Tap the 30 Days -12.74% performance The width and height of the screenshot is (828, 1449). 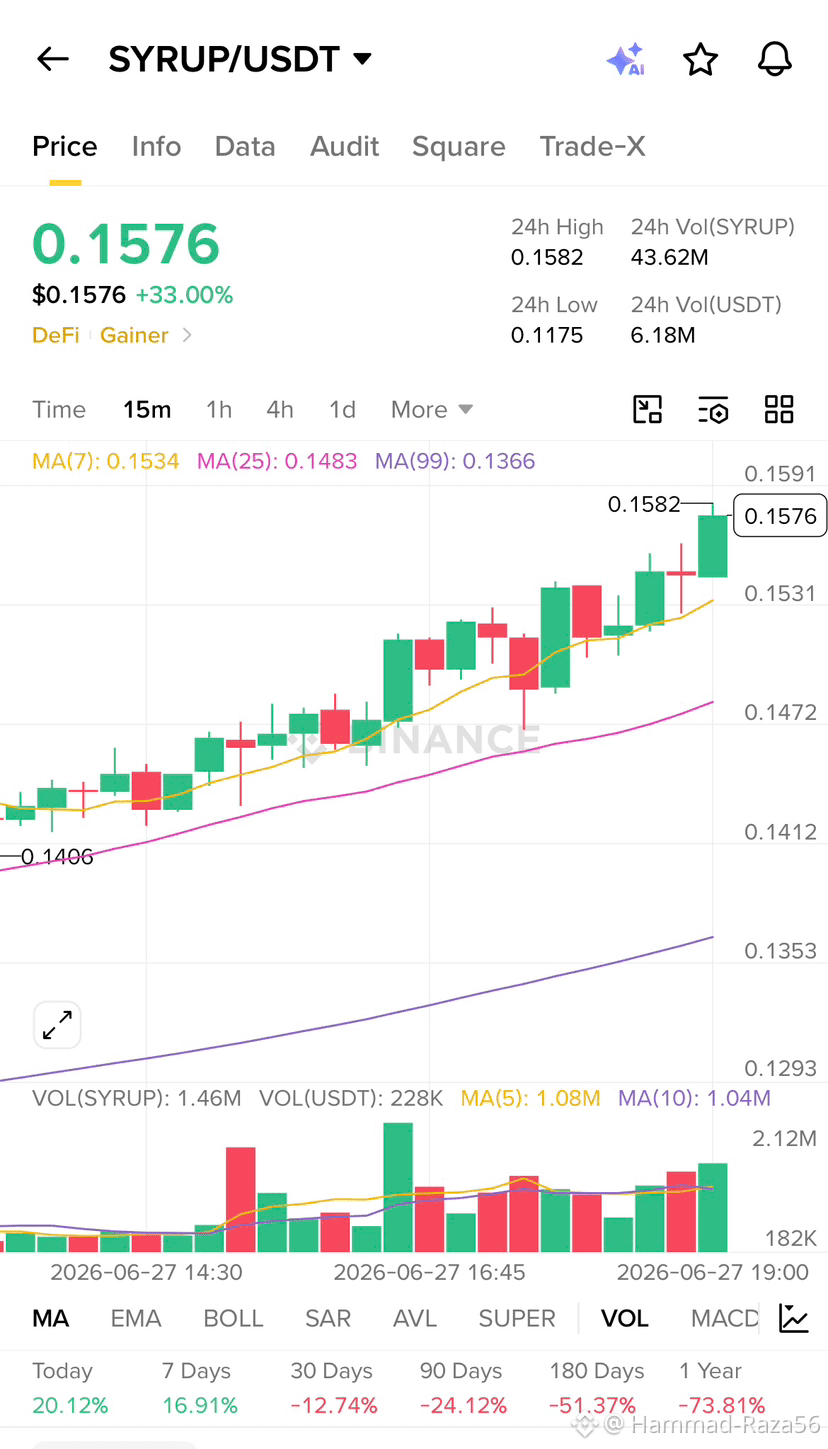[334, 1388]
